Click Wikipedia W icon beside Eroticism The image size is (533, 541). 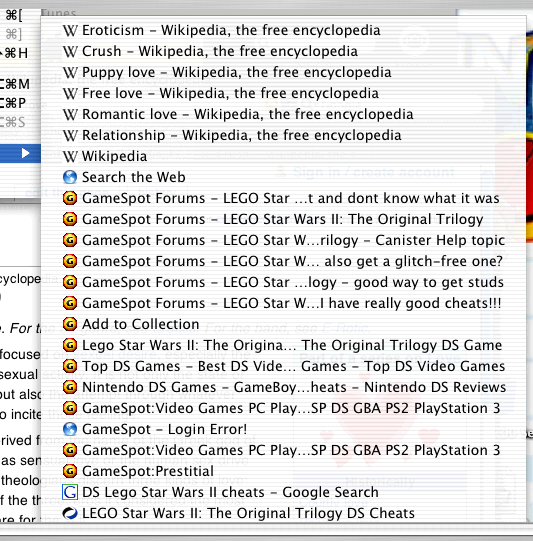point(70,31)
